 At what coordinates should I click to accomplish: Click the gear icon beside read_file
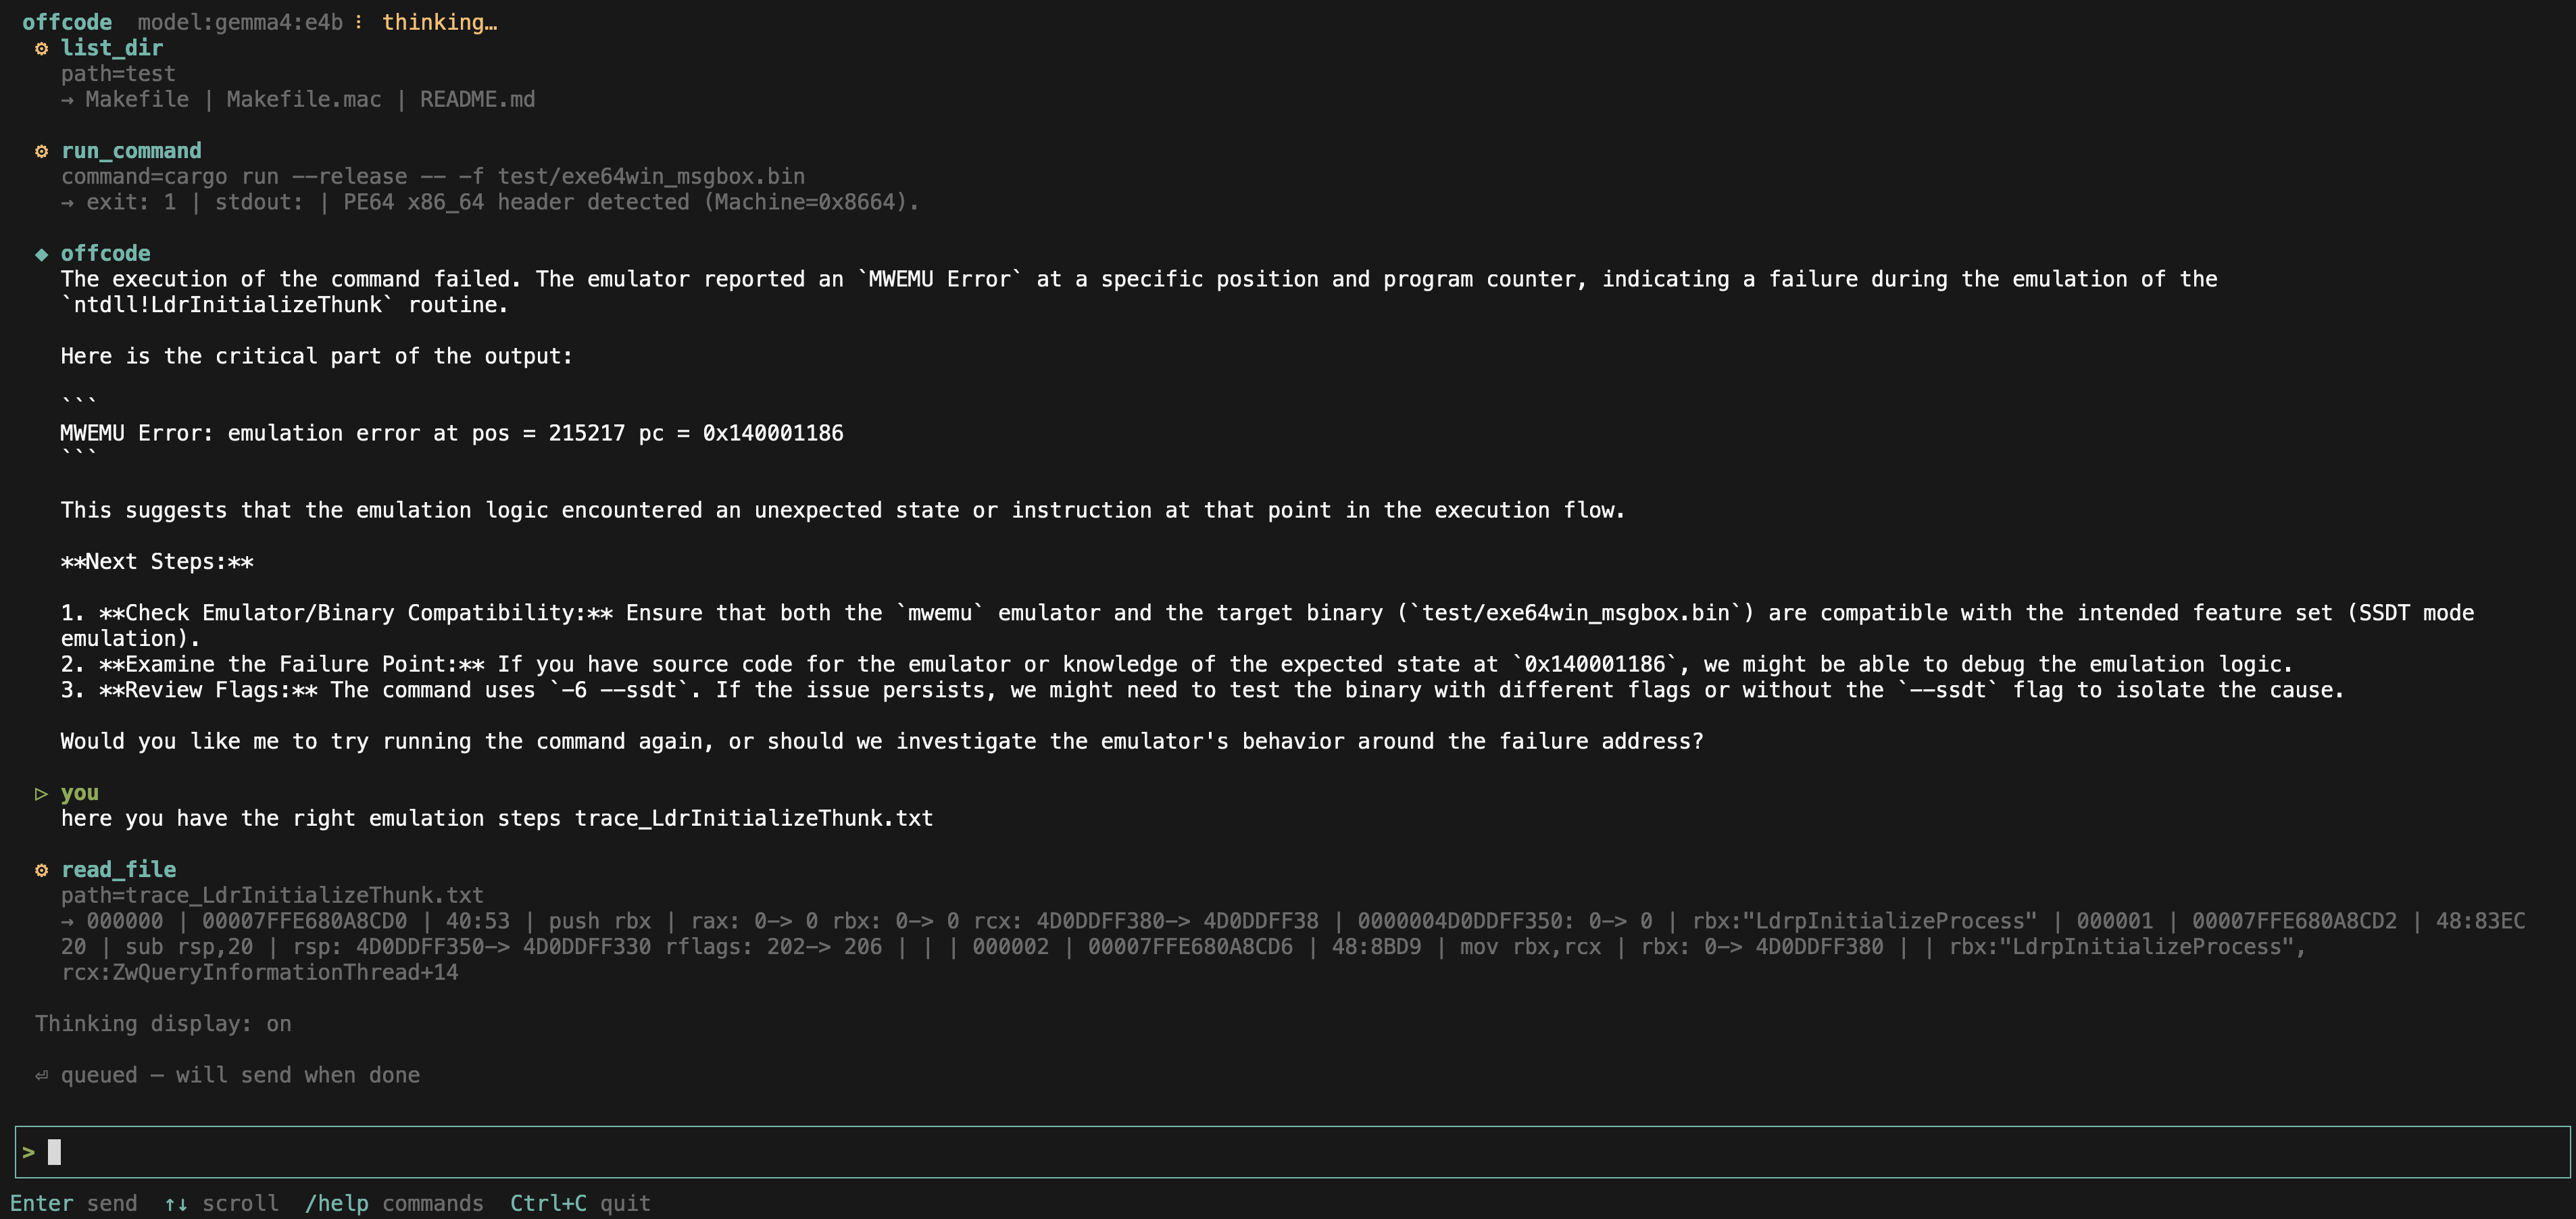(41, 870)
